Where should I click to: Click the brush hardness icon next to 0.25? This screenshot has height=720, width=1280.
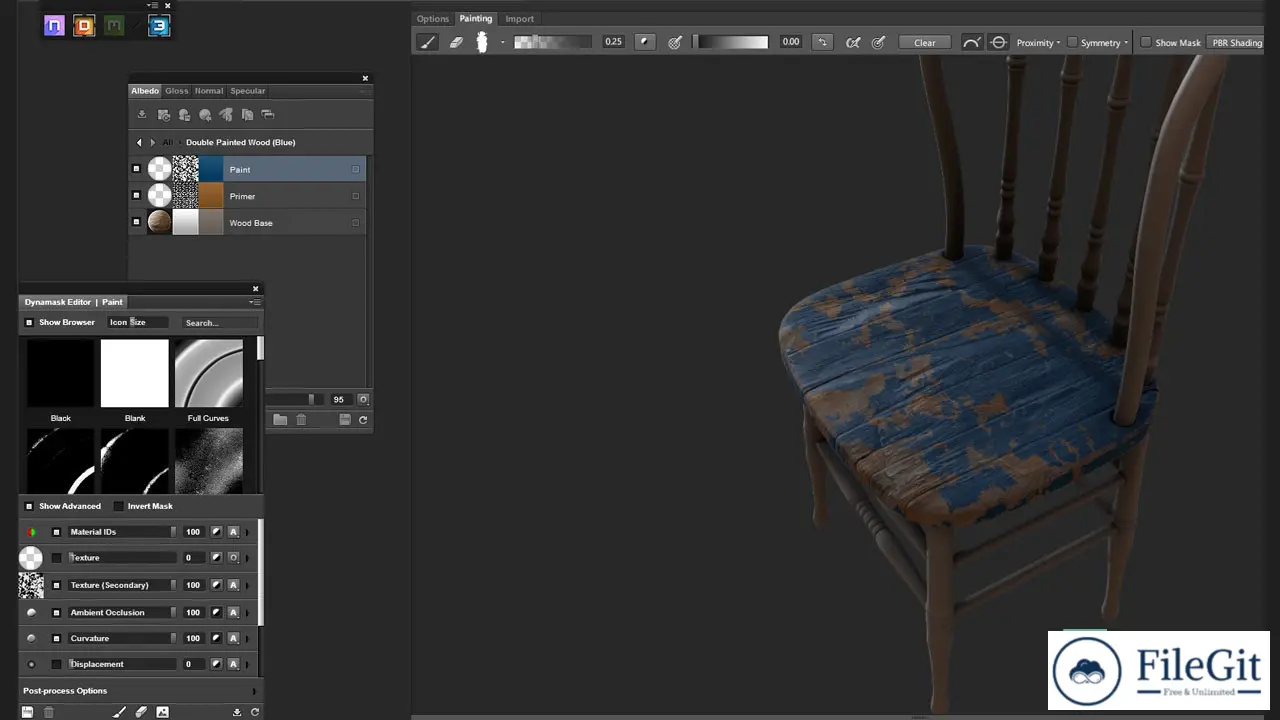(645, 42)
